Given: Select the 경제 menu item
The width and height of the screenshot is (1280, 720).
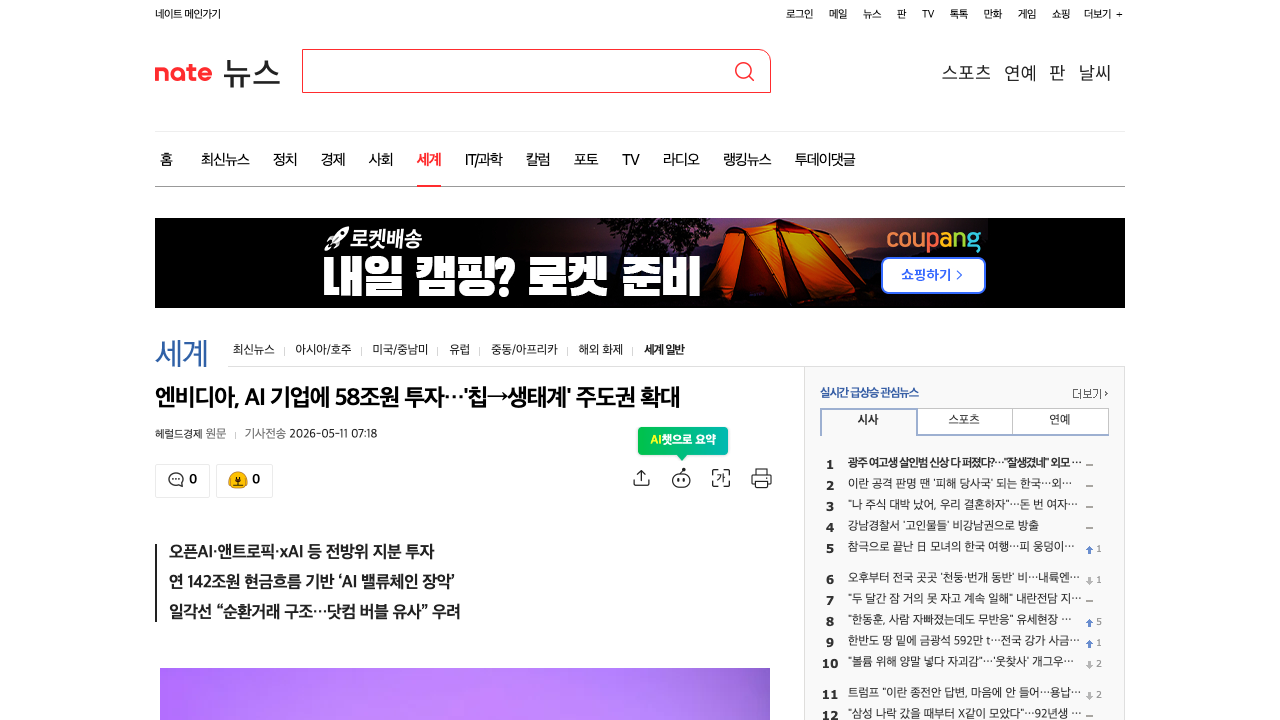Looking at the screenshot, I should [333, 159].
